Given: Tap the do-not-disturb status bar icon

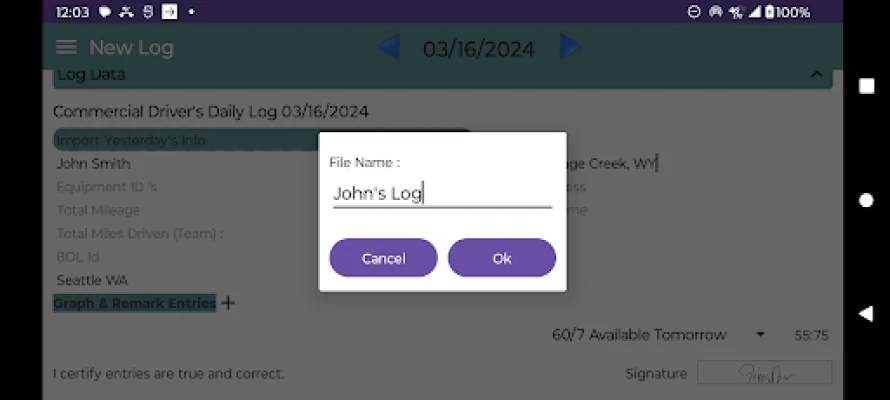Looking at the screenshot, I should pyautogui.click(x=694, y=12).
